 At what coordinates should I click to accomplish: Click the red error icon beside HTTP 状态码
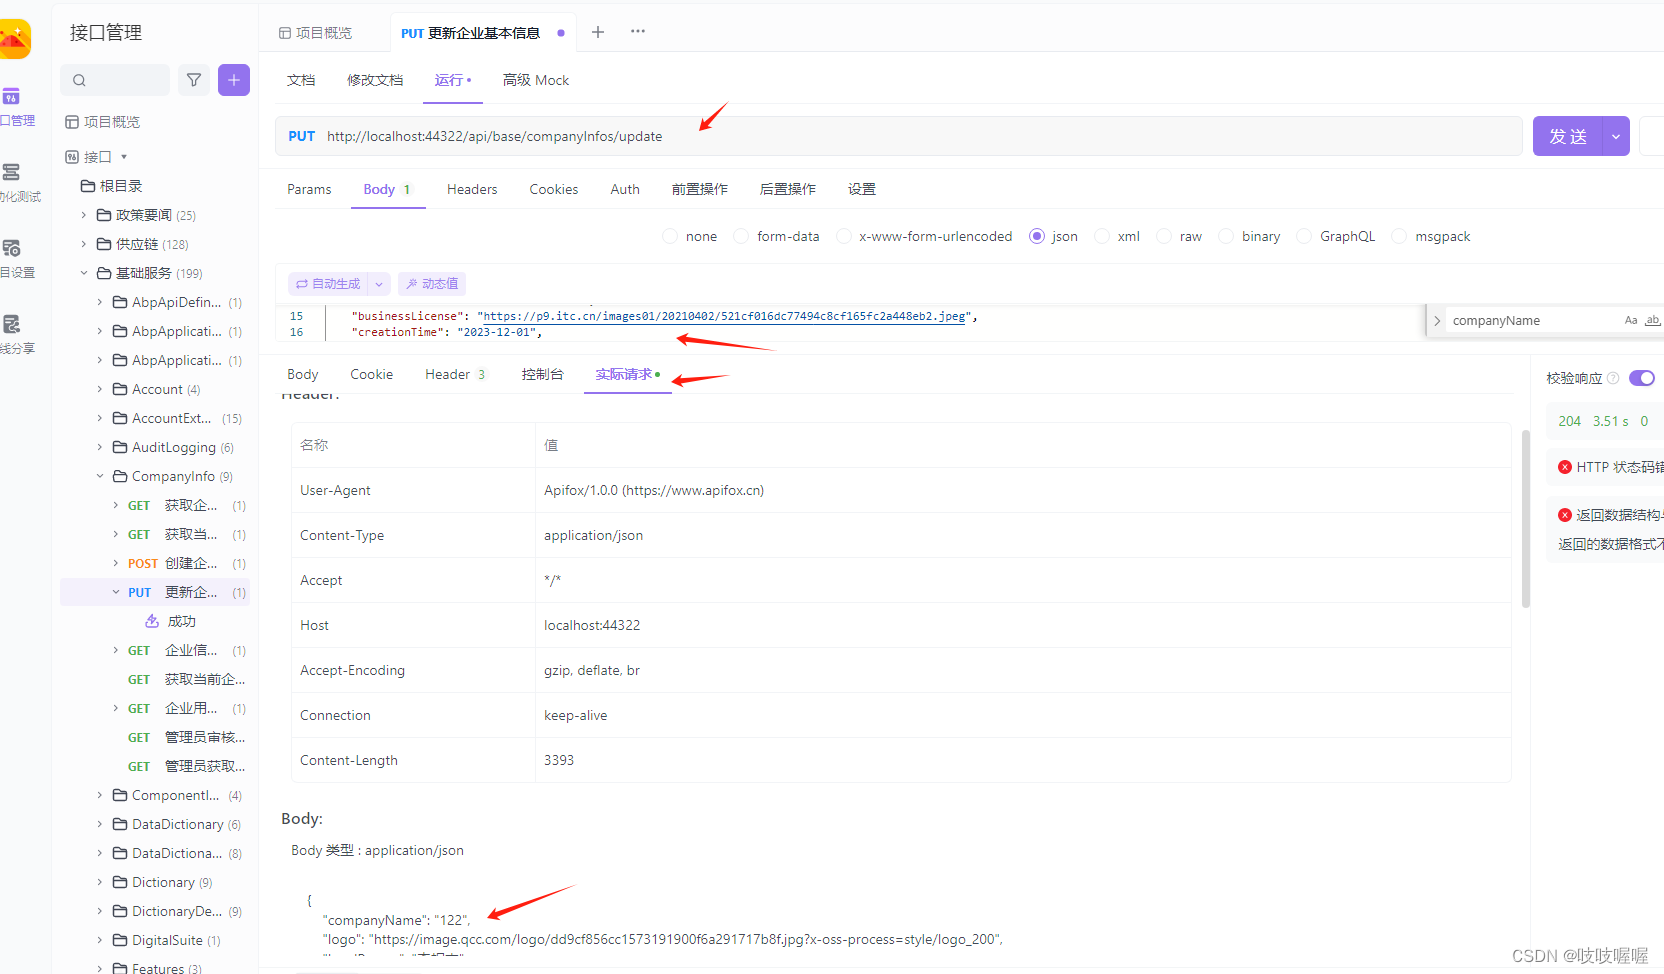click(1565, 467)
